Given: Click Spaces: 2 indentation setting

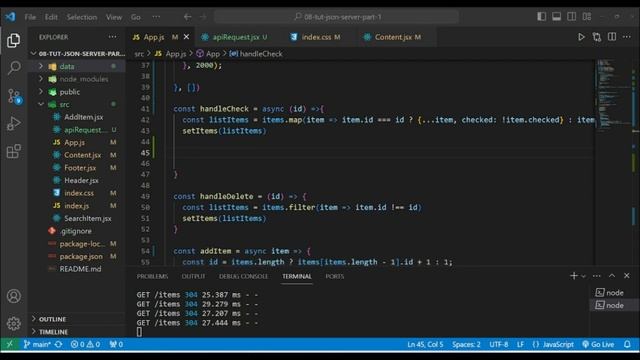Looking at the screenshot, I should 466,344.
